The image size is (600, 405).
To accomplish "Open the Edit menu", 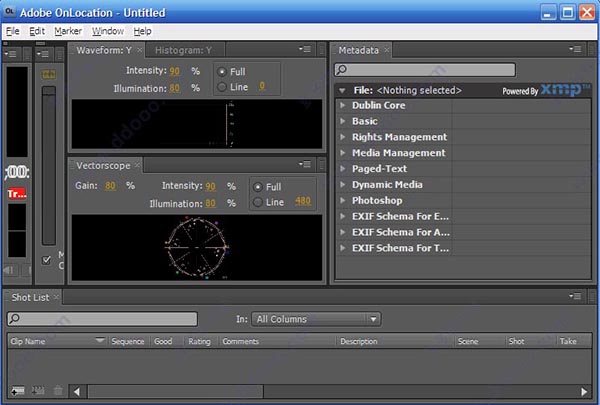I will 37,31.
